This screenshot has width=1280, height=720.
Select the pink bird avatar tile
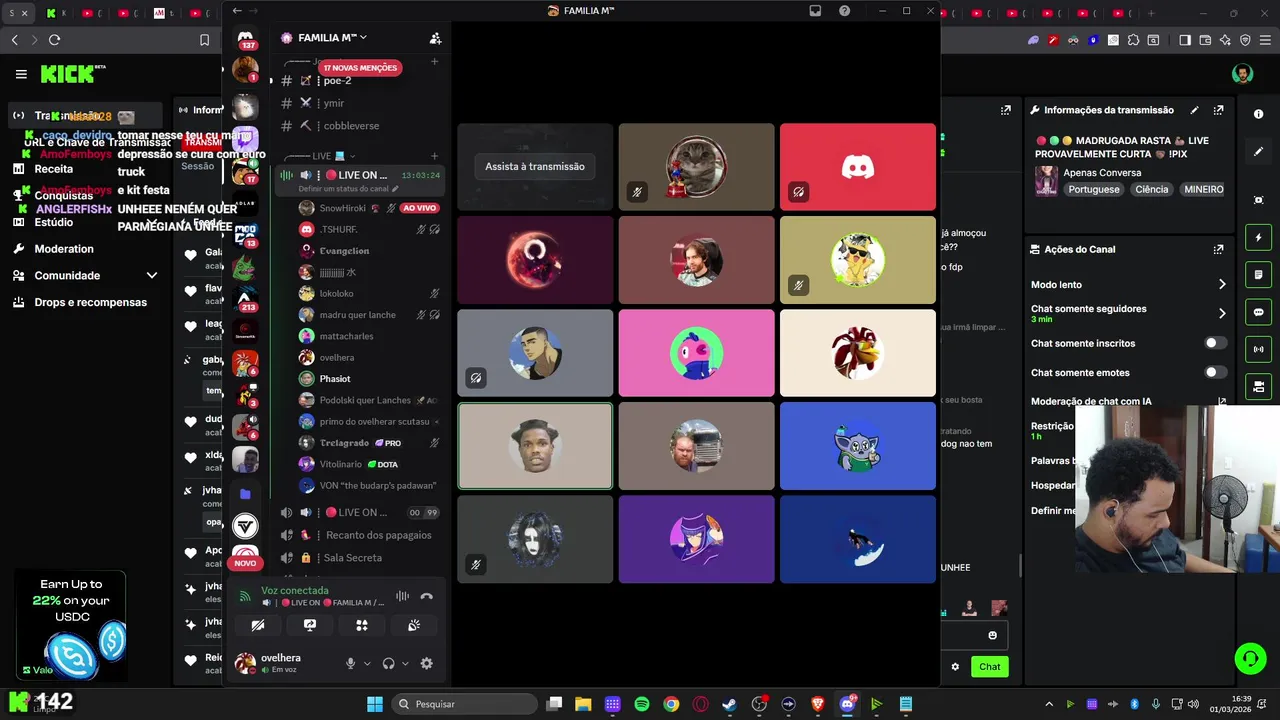[696, 353]
